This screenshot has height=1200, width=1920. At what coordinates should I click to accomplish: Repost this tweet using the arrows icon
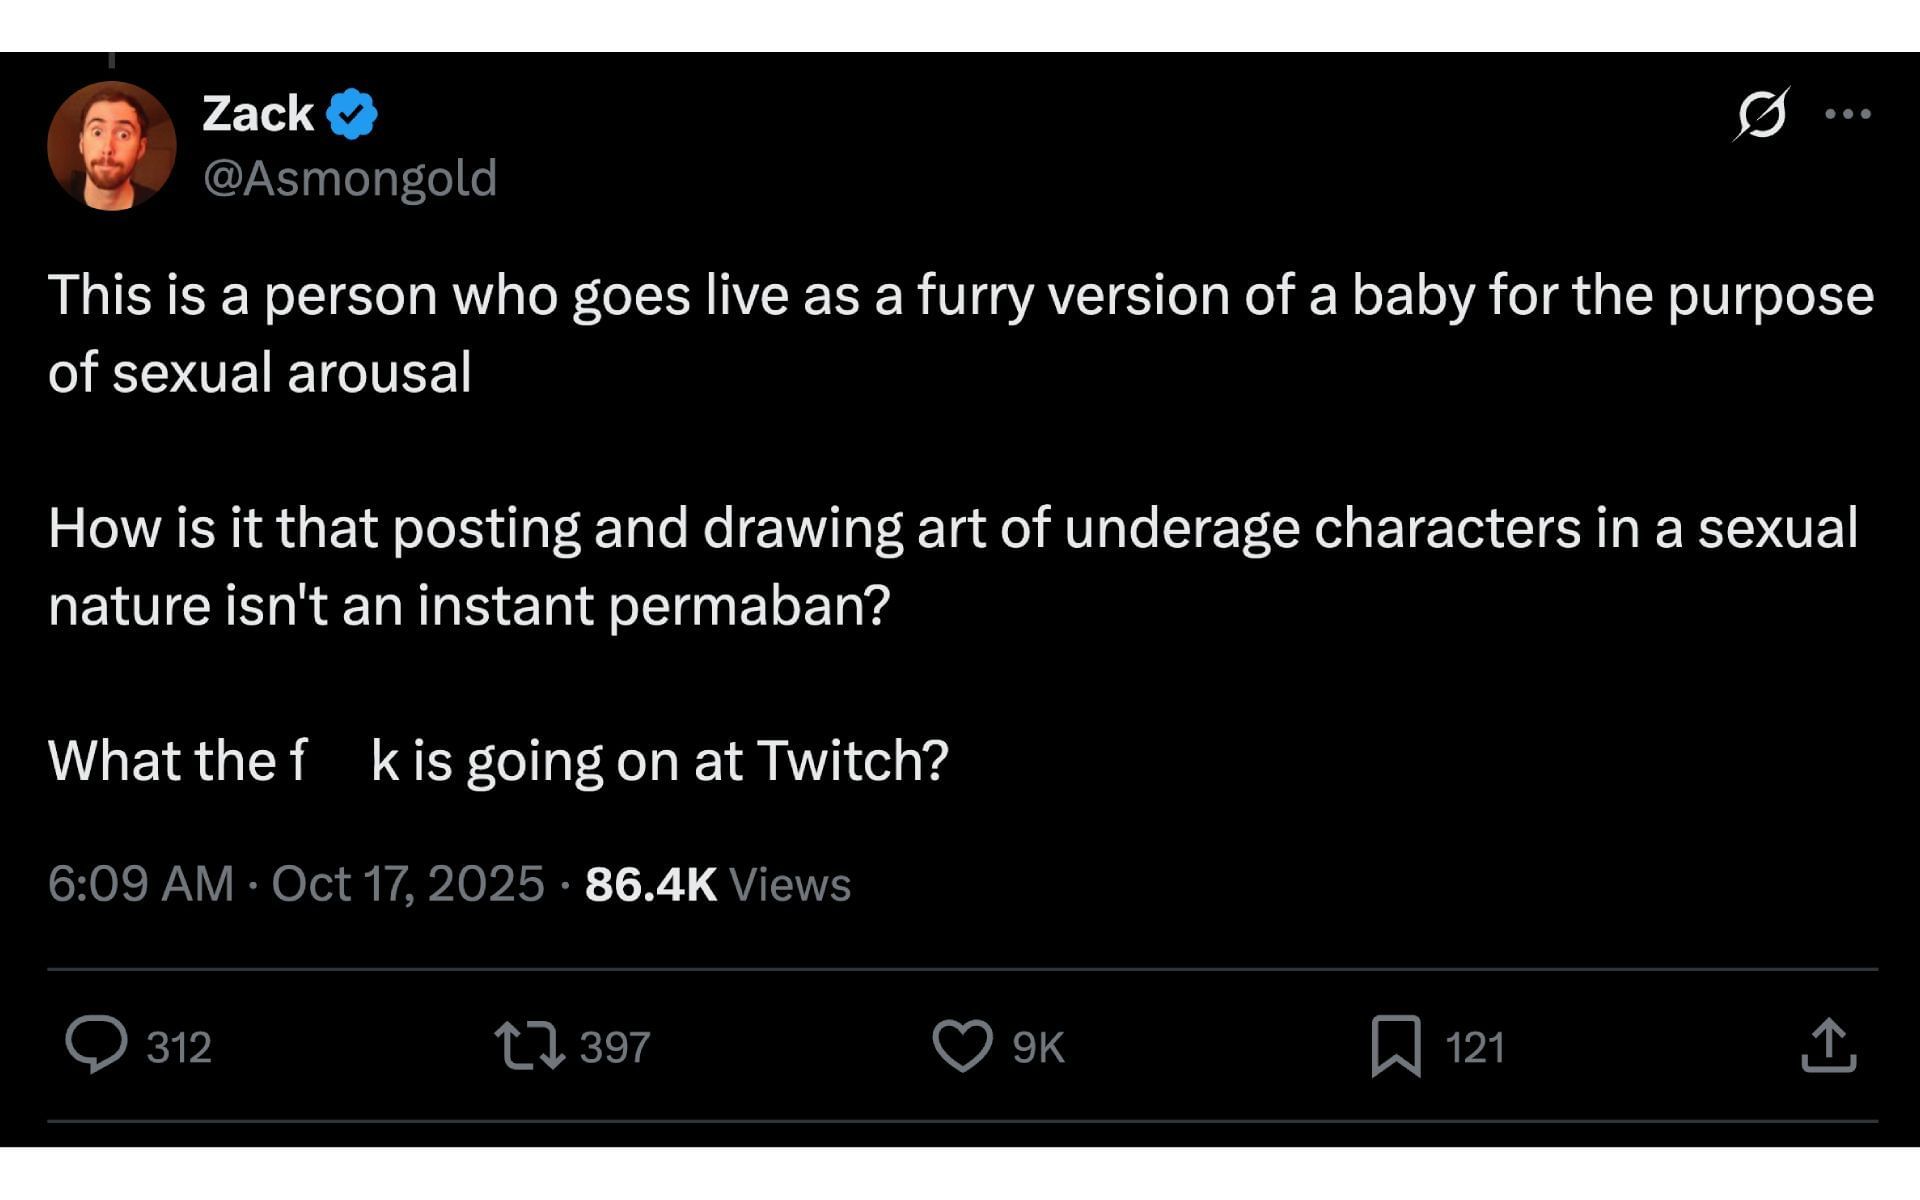pos(530,1045)
